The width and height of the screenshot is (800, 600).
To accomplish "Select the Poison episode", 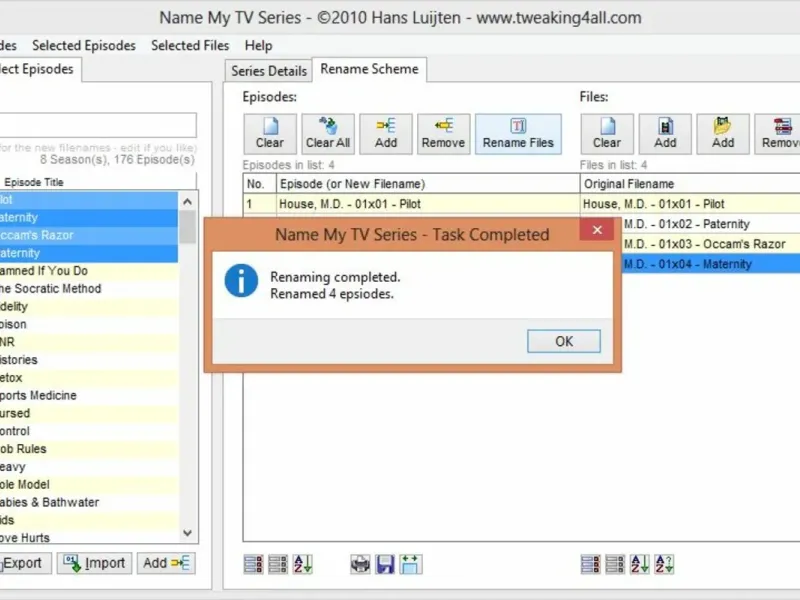I will pyautogui.click(x=89, y=324).
